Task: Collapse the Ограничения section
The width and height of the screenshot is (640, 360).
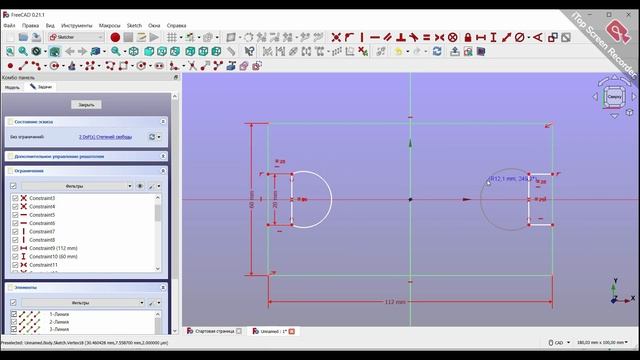Action: coord(163,171)
